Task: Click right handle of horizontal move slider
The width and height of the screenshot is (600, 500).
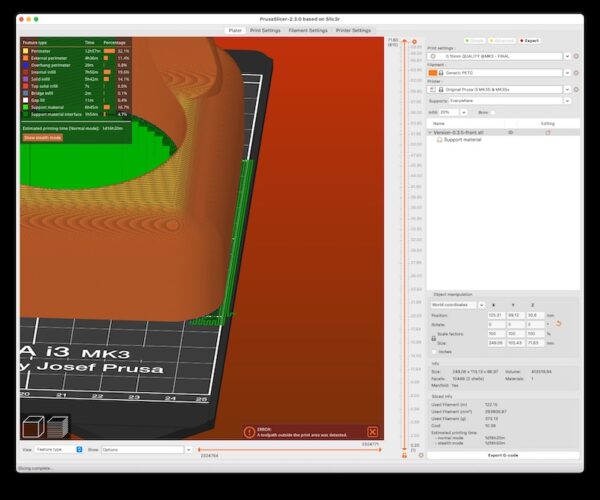Action: [380, 450]
